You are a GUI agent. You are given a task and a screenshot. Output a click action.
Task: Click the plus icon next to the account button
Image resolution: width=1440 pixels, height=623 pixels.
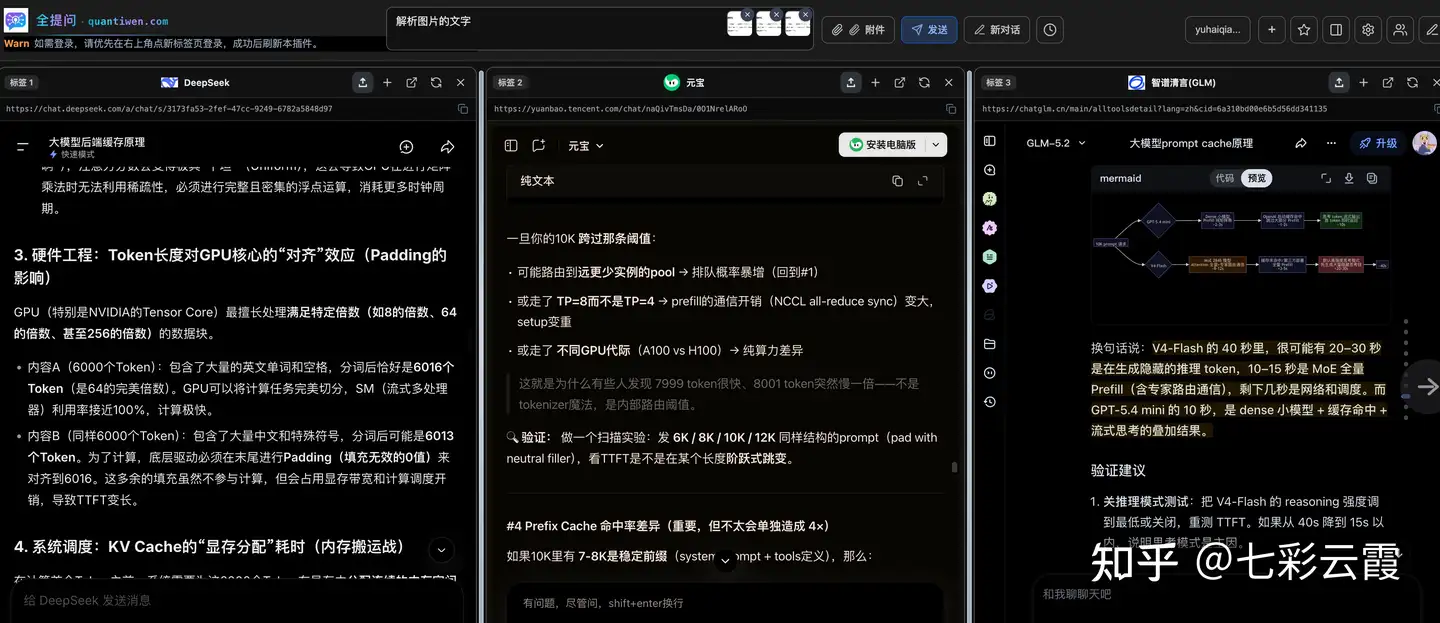1271,30
